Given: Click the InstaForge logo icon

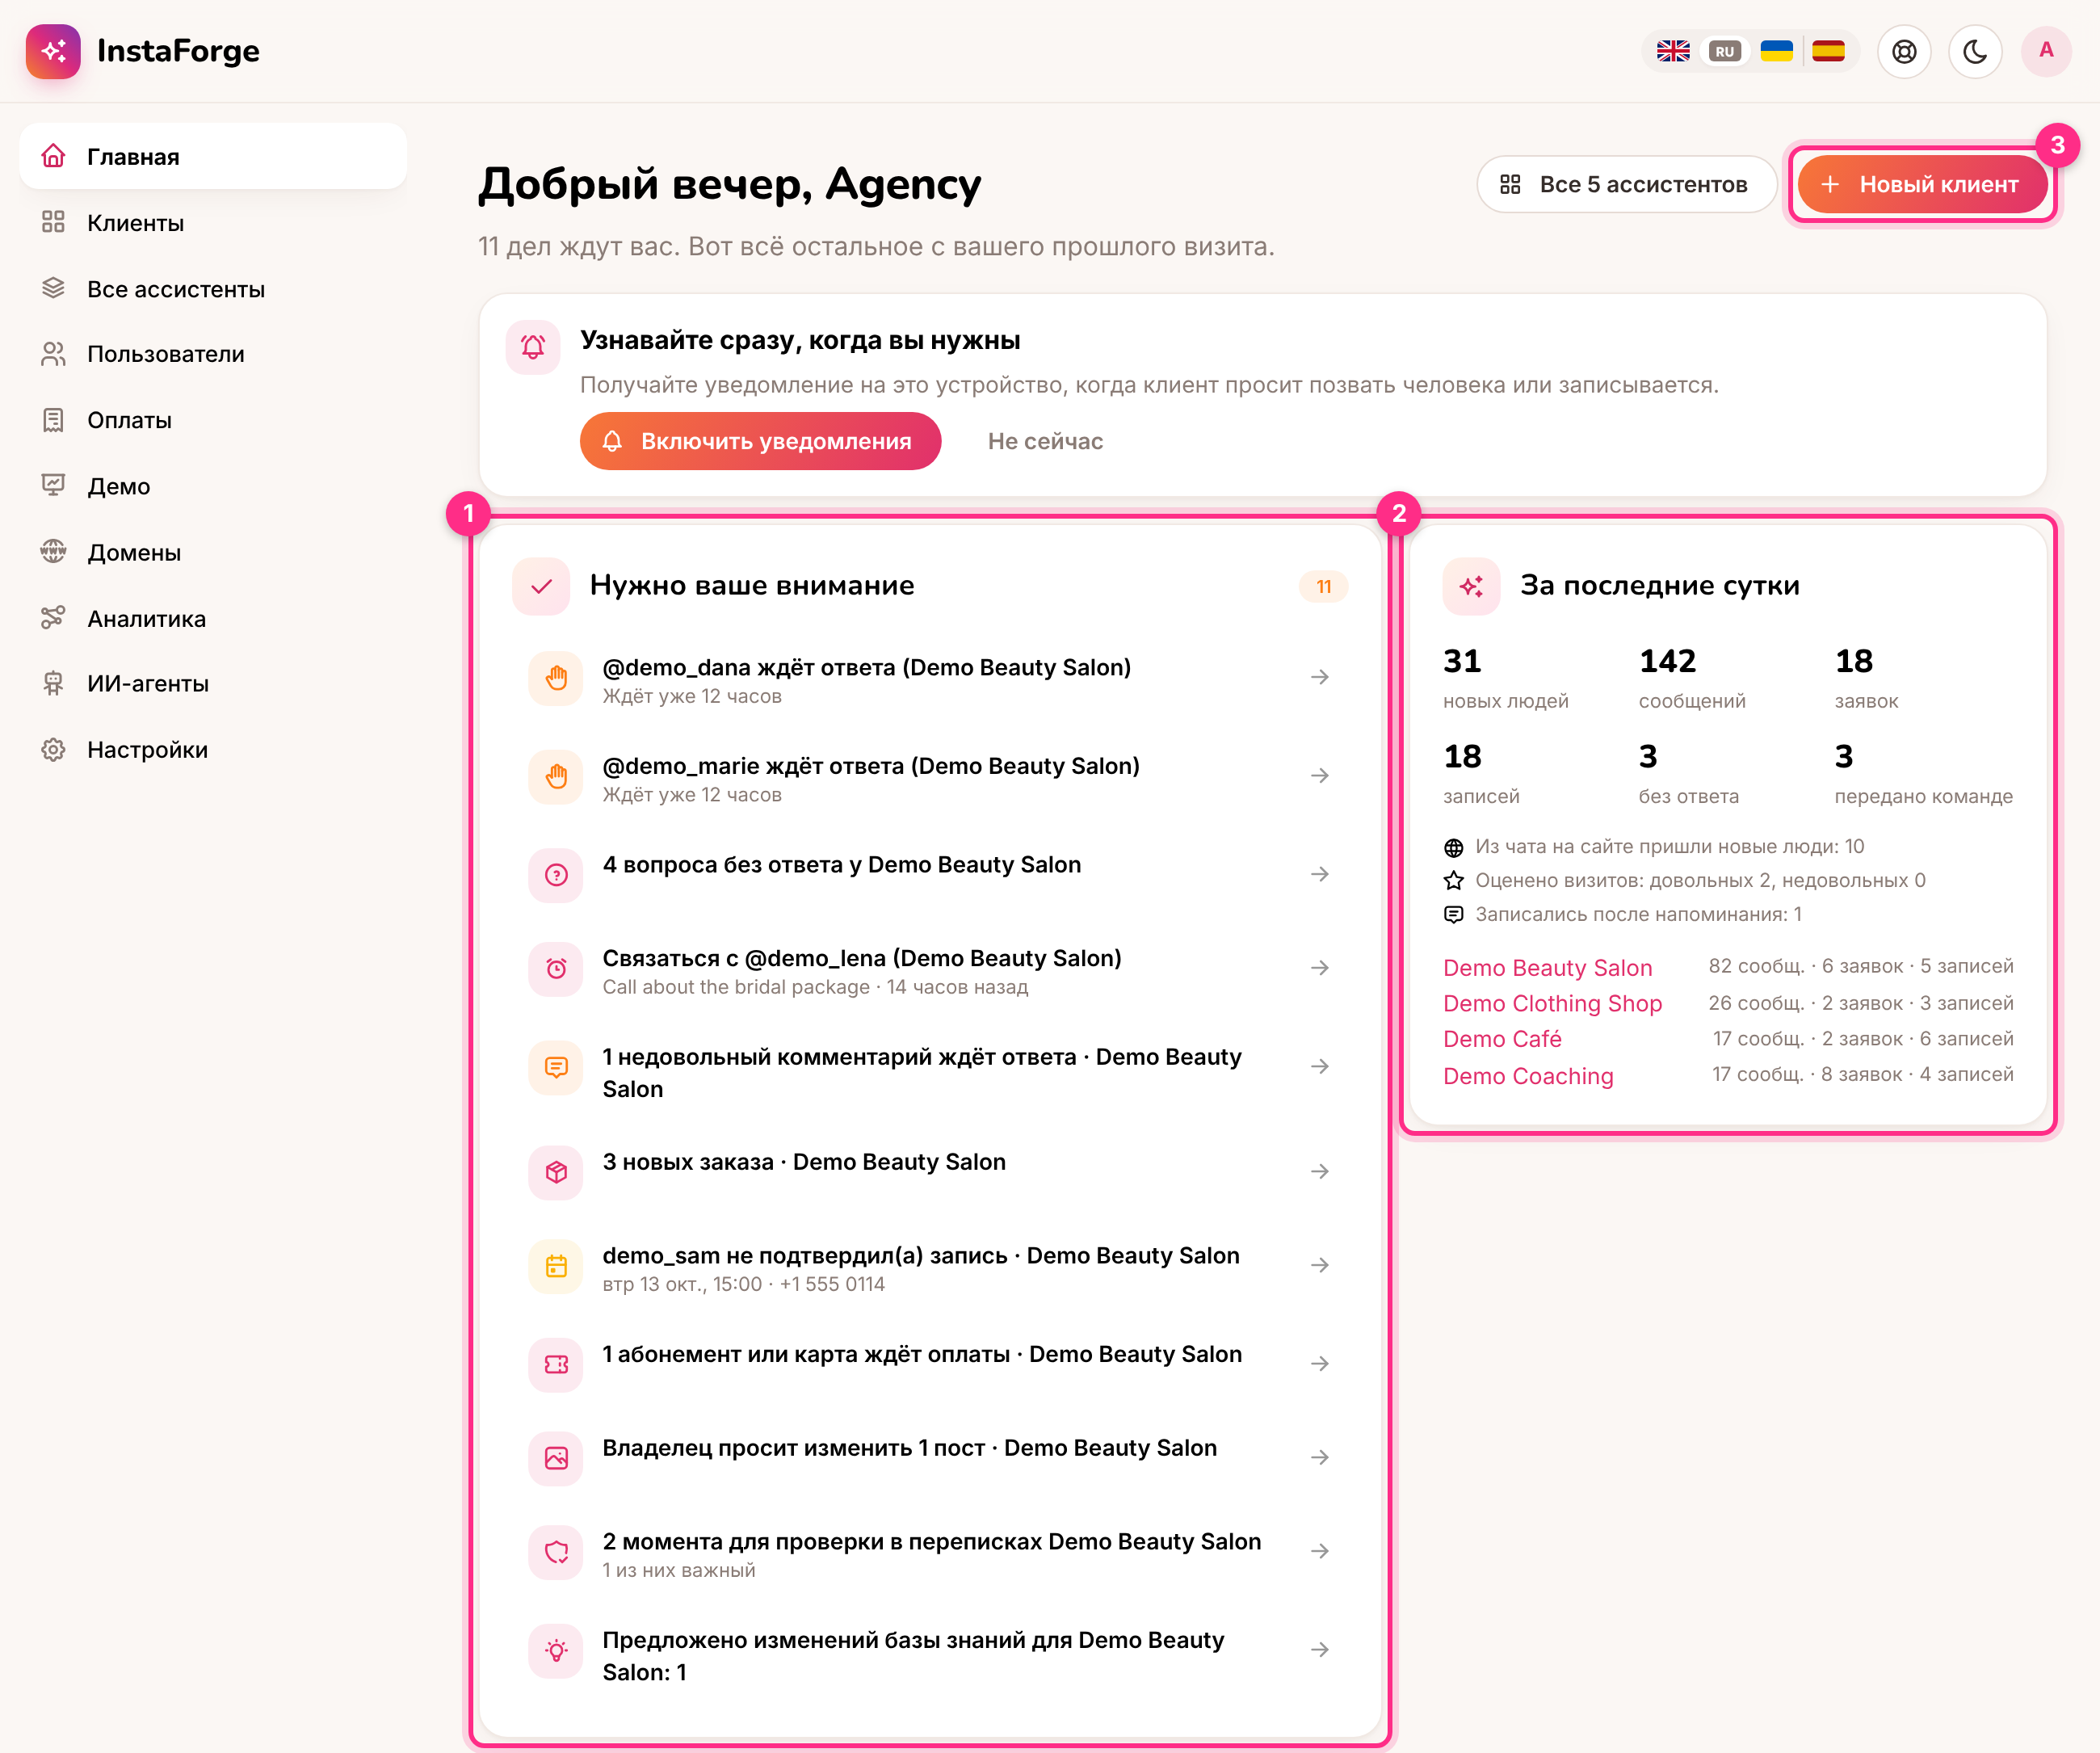Looking at the screenshot, I should coord(53,51).
